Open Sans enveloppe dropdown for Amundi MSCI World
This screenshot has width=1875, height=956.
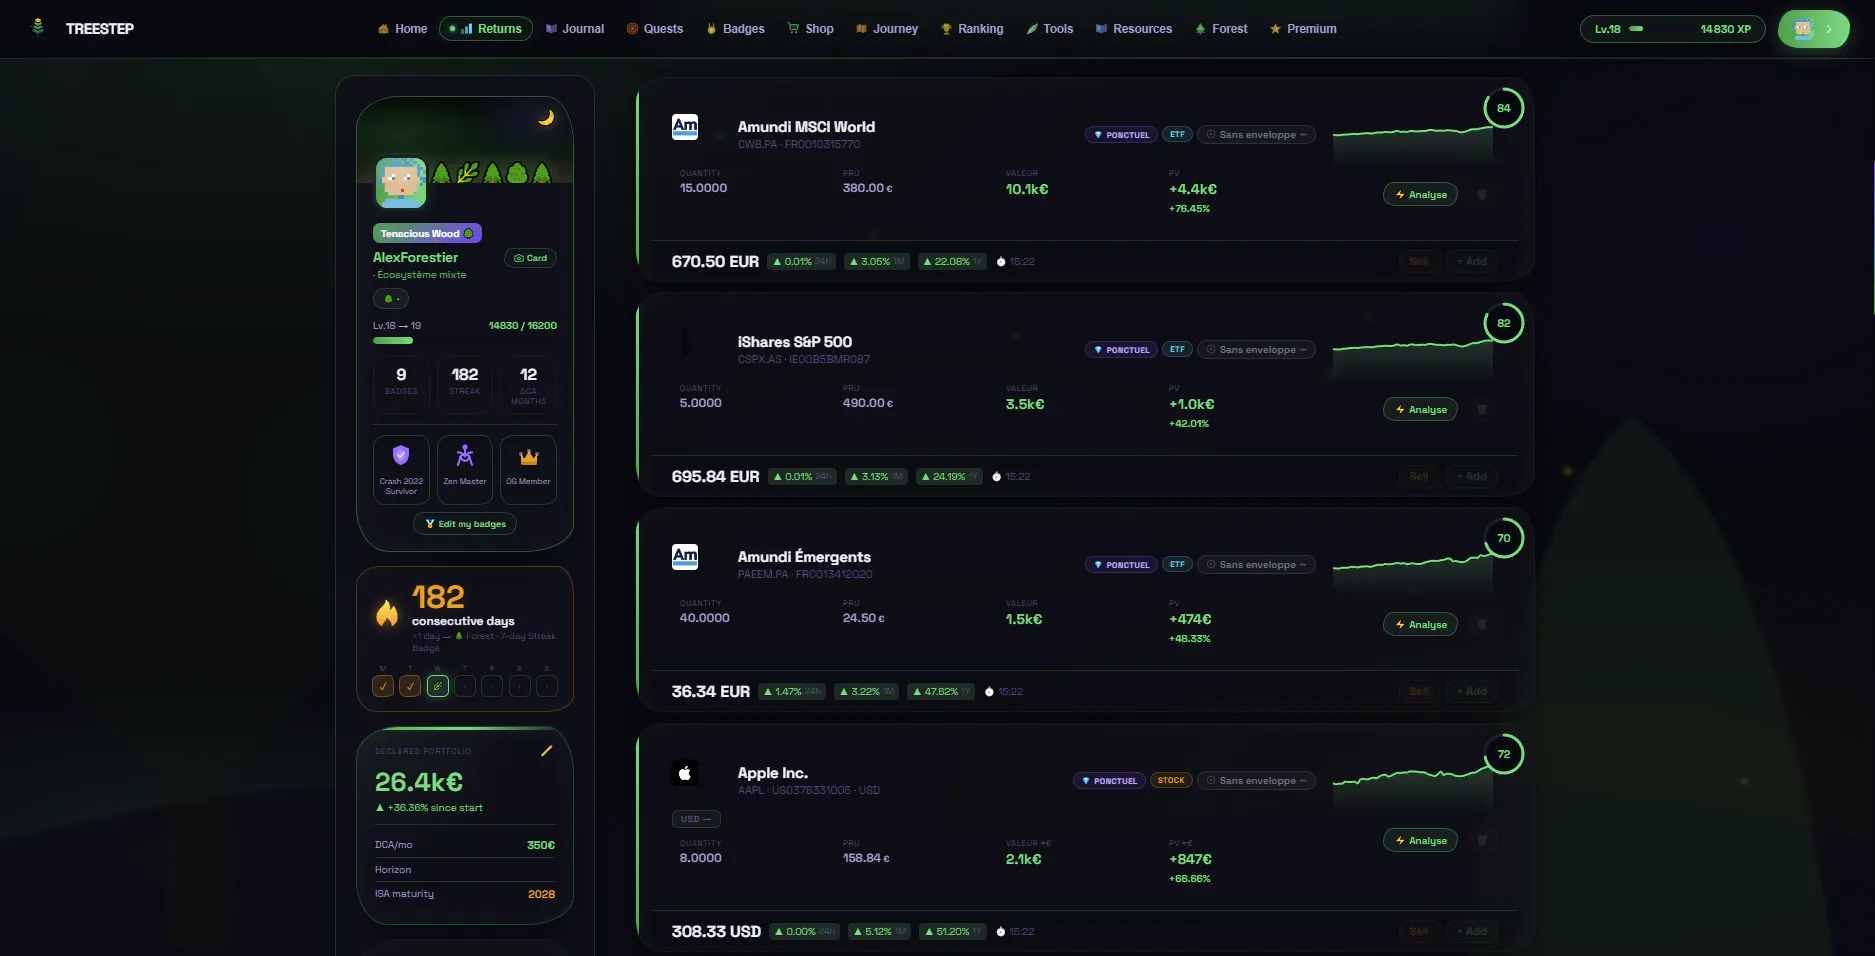pyautogui.click(x=1257, y=135)
